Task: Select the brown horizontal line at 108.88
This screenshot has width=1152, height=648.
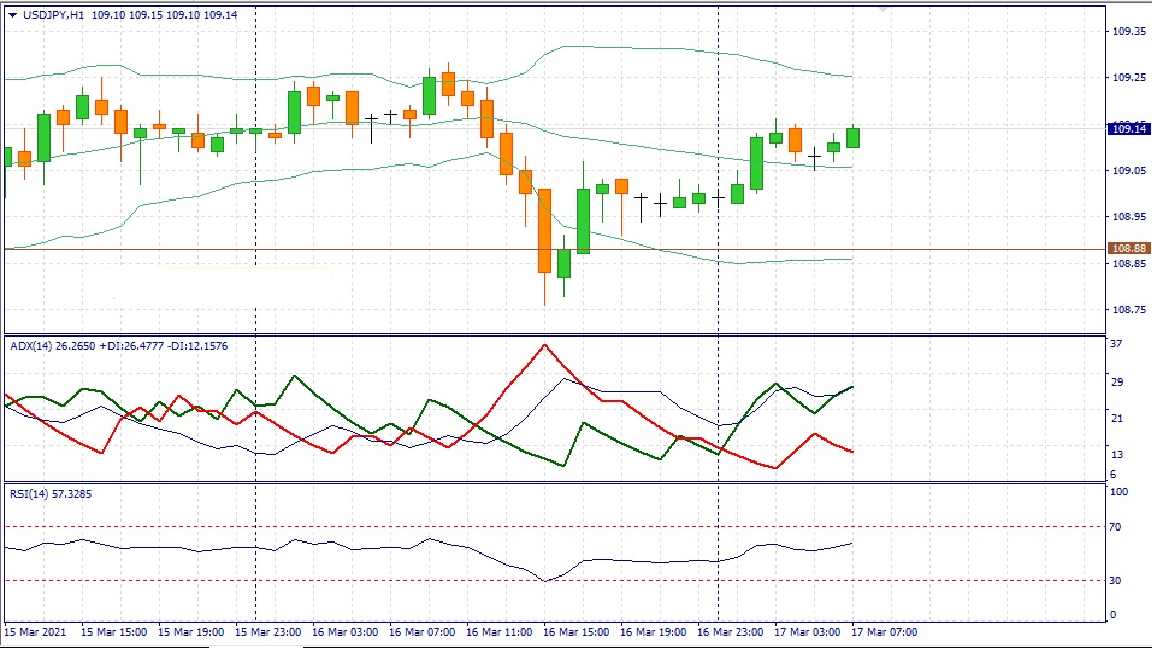Action: point(400,248)
